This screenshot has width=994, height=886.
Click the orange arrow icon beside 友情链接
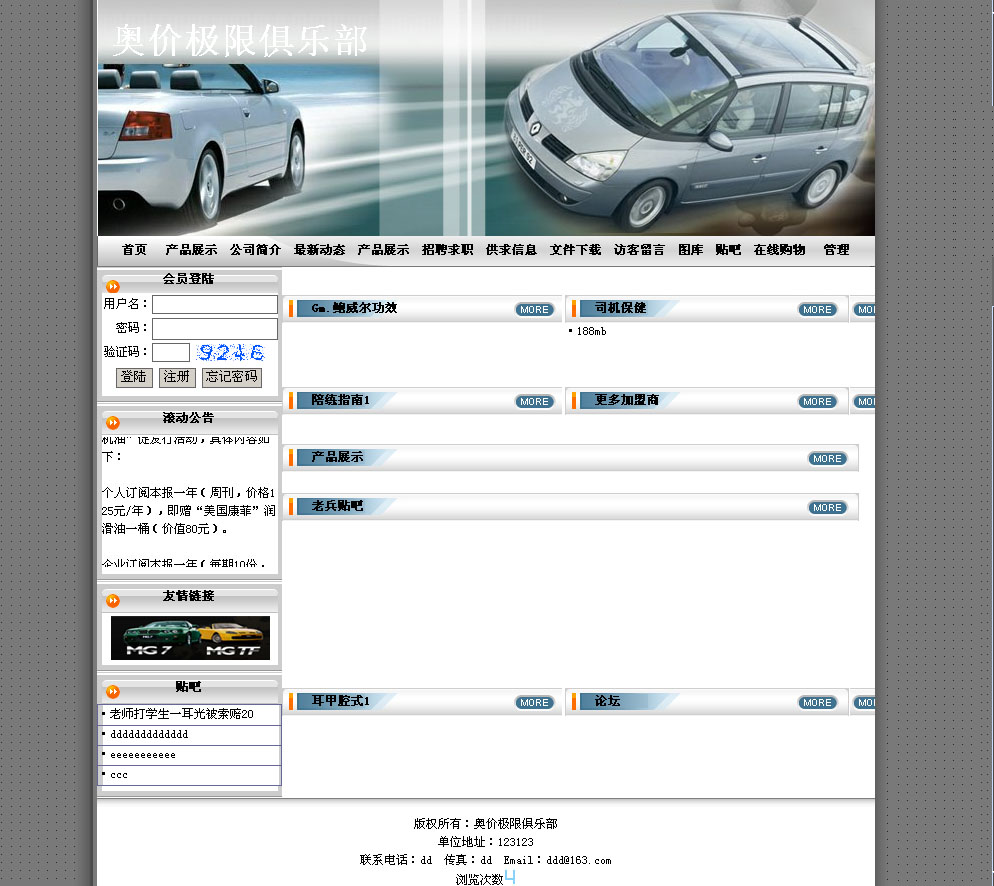(x=113, y=601)
